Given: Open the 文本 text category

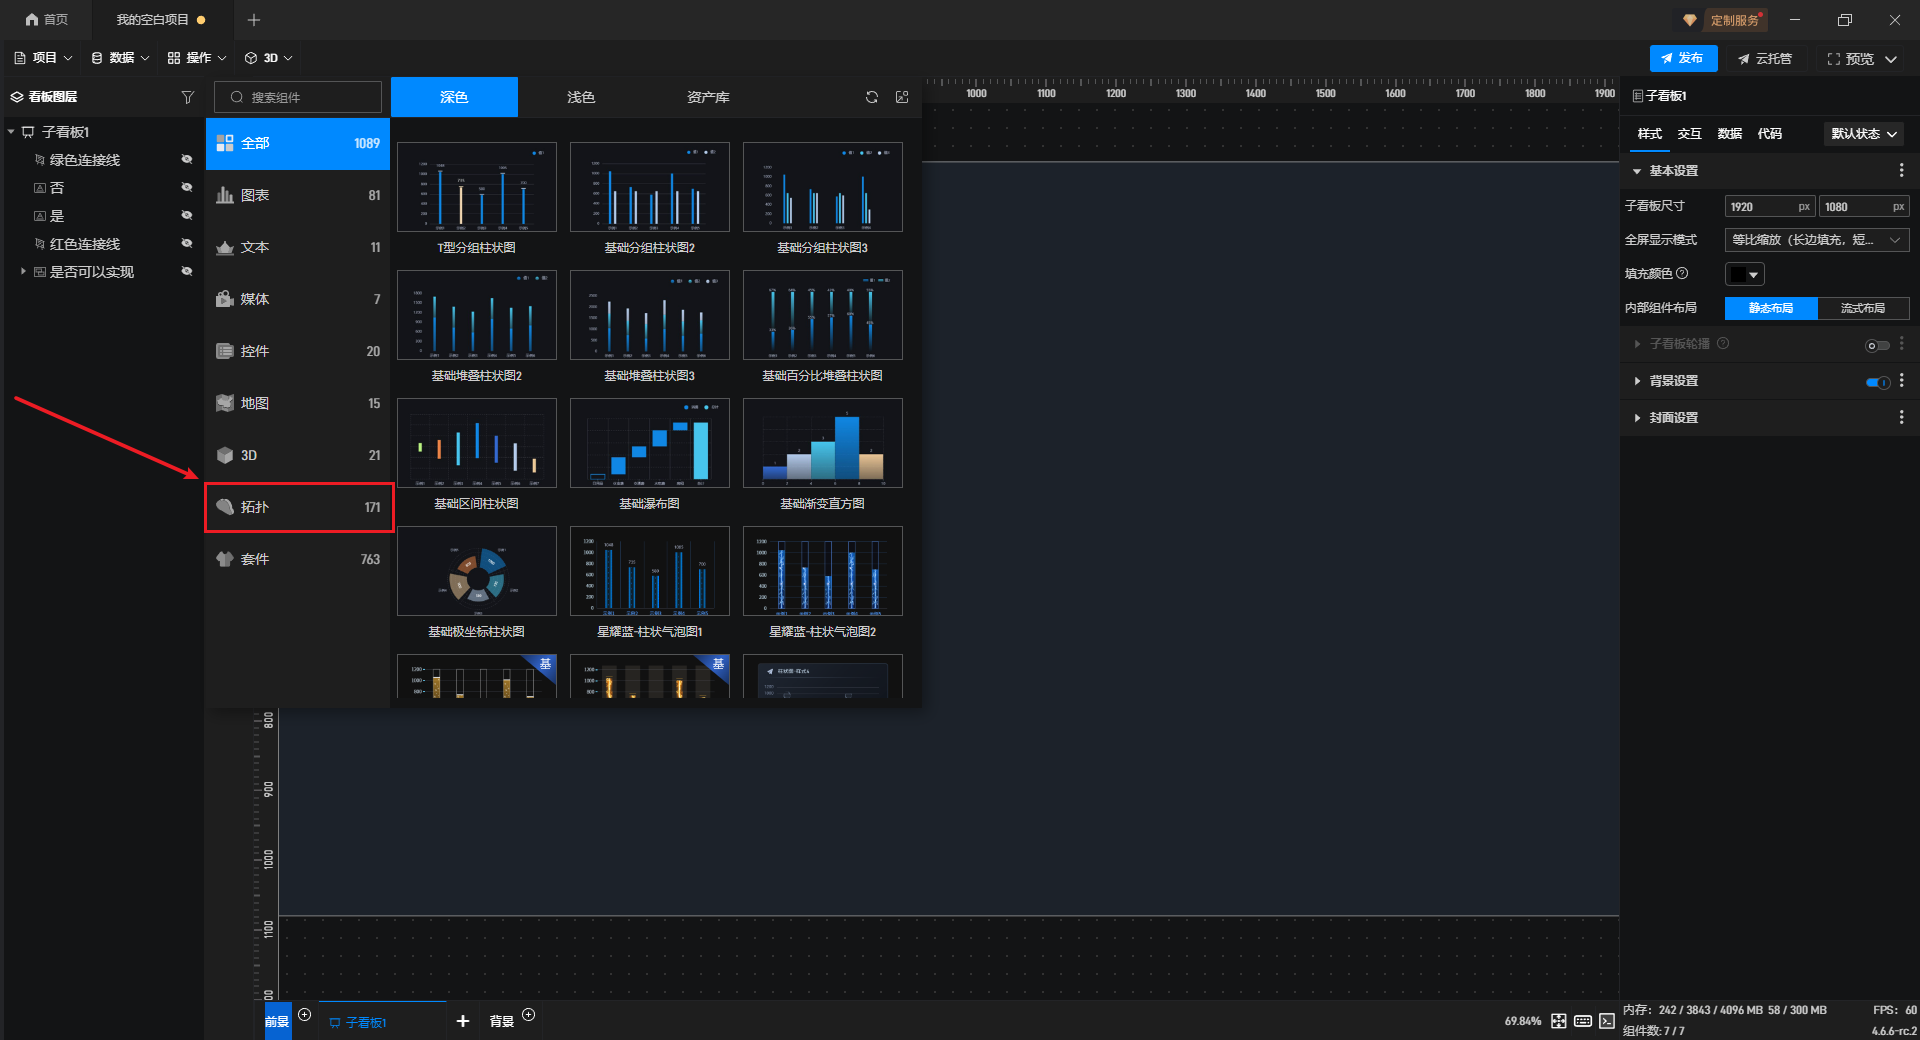Looking at the screenshot, I should (x=298, y=247).
